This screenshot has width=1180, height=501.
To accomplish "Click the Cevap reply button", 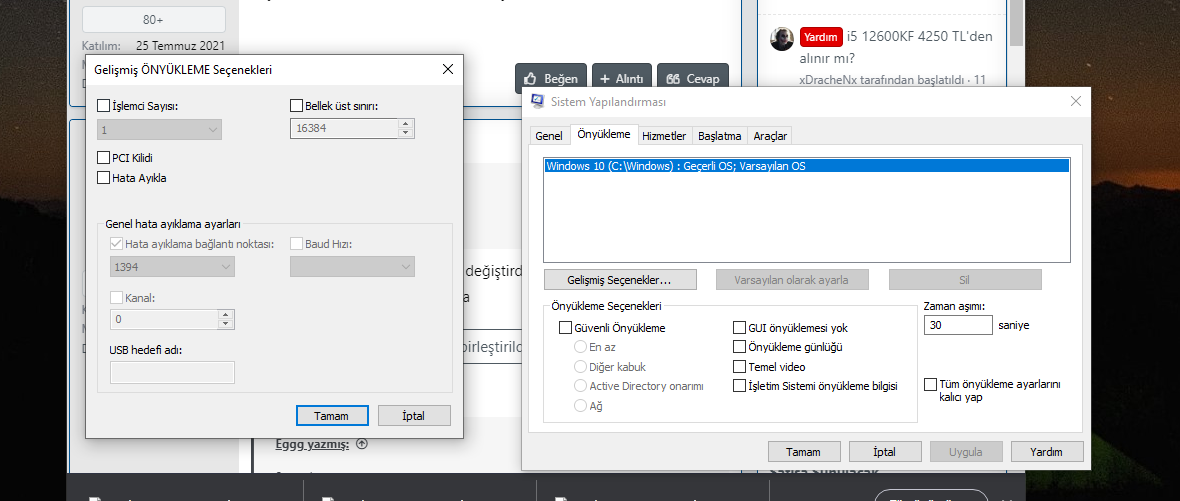I will point(693,78).
